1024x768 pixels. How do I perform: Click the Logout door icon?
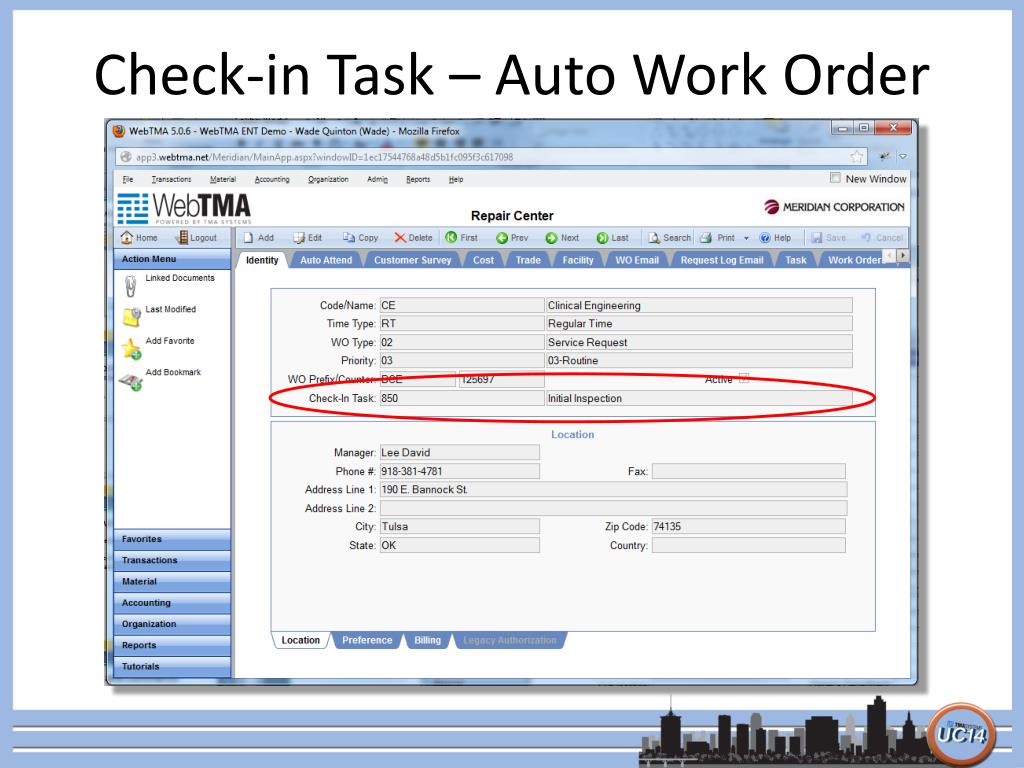click(182, 238)
